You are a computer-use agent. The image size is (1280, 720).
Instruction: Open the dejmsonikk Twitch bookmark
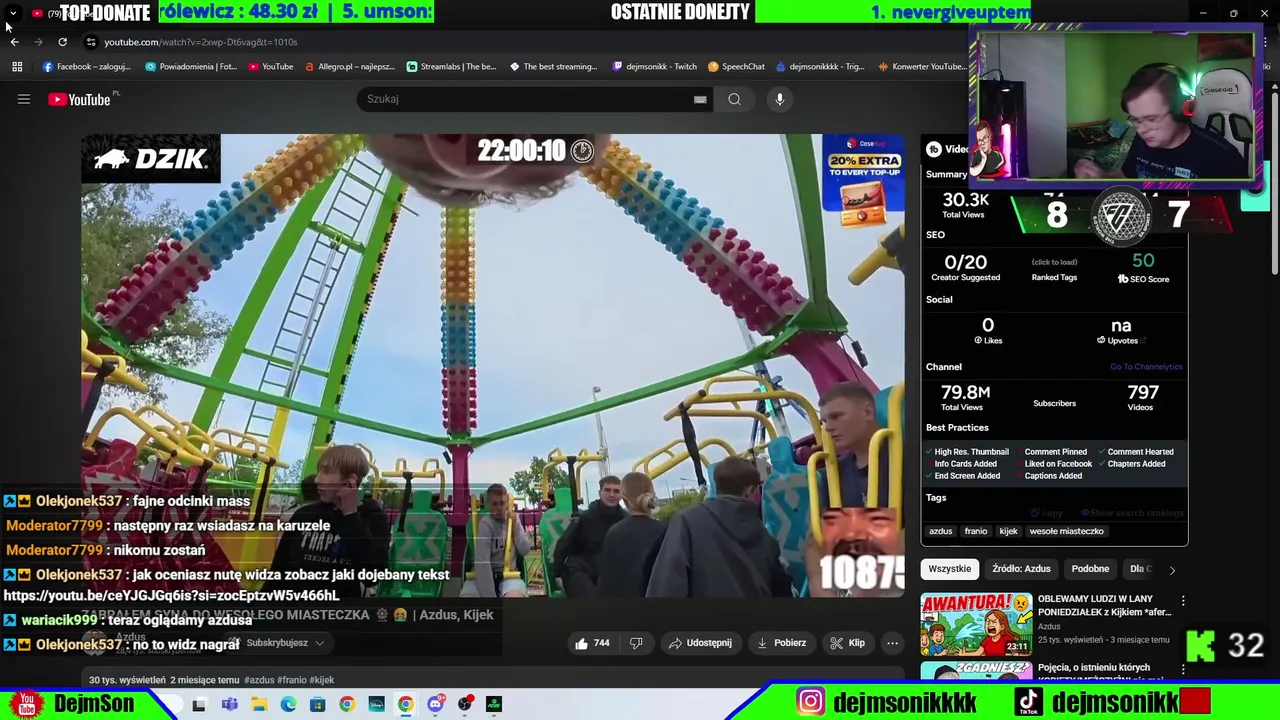pos(654,67)
